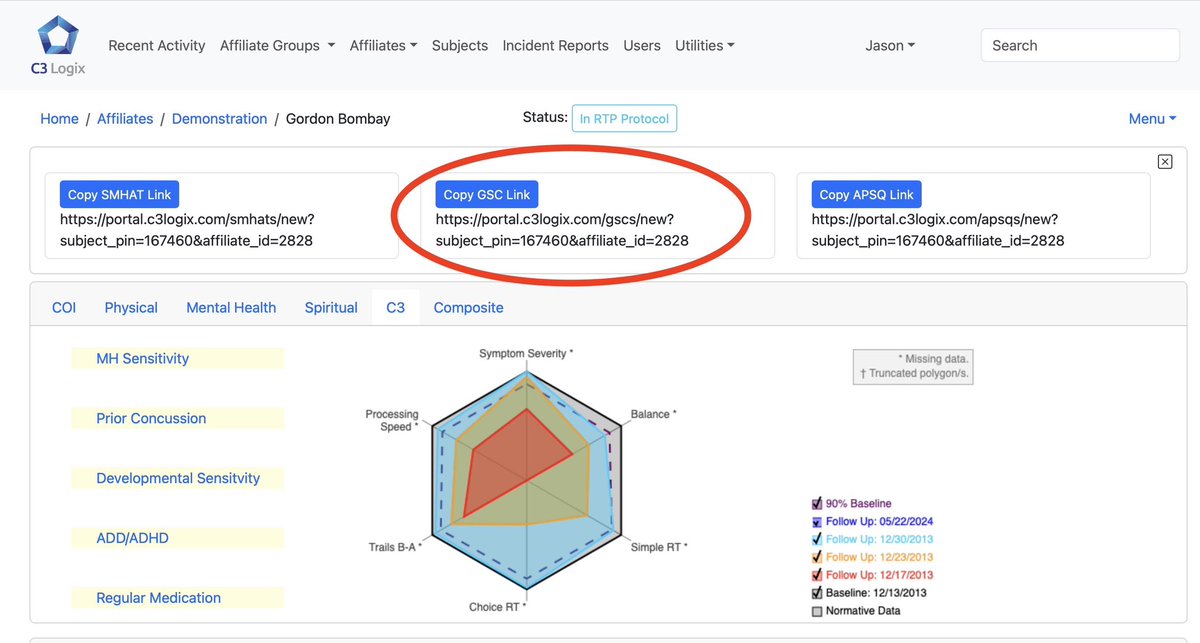Open the Users page

click(642, 45)
